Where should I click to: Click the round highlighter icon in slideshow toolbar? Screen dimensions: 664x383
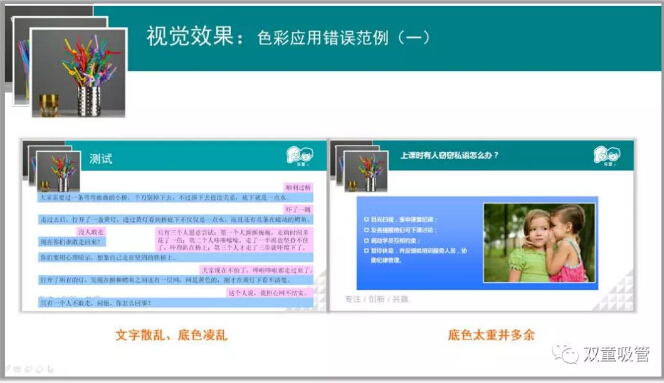[28, 369]
